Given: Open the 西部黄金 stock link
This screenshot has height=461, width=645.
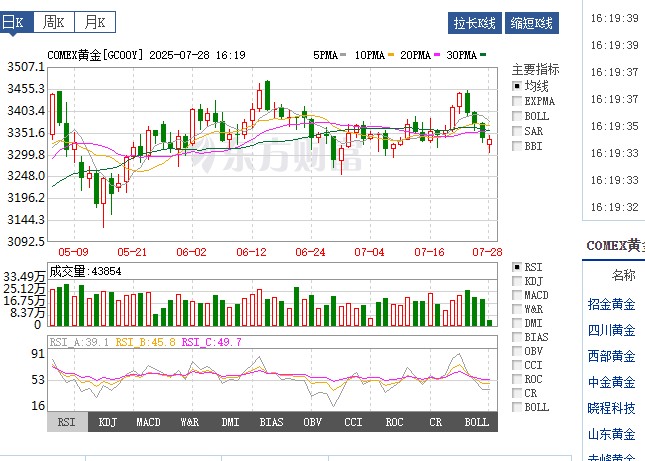Looking at the screenshot, I should pos(611,356).
